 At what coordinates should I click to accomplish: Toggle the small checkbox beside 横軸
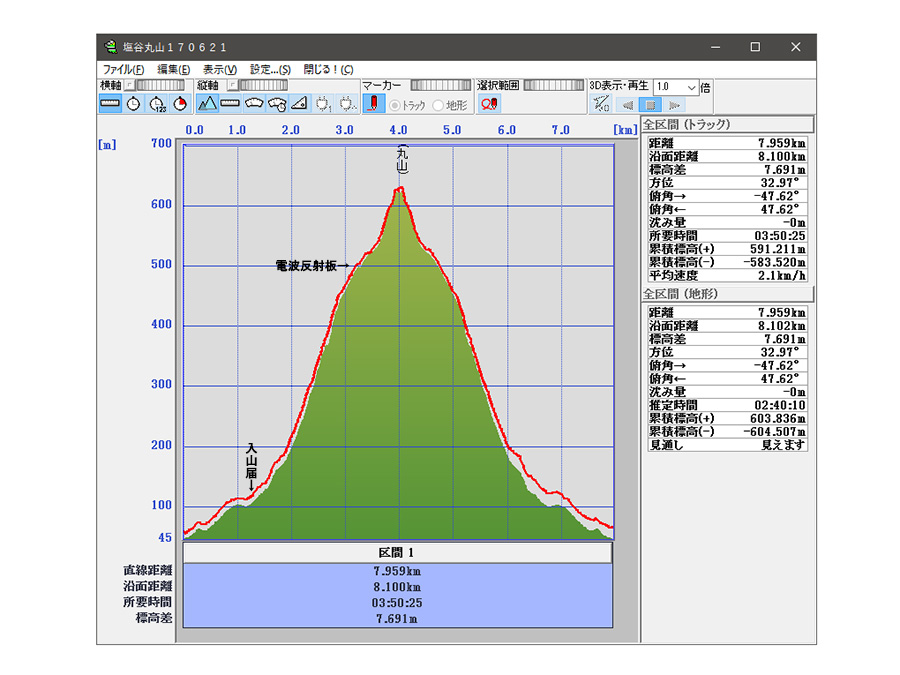(128, 86)
